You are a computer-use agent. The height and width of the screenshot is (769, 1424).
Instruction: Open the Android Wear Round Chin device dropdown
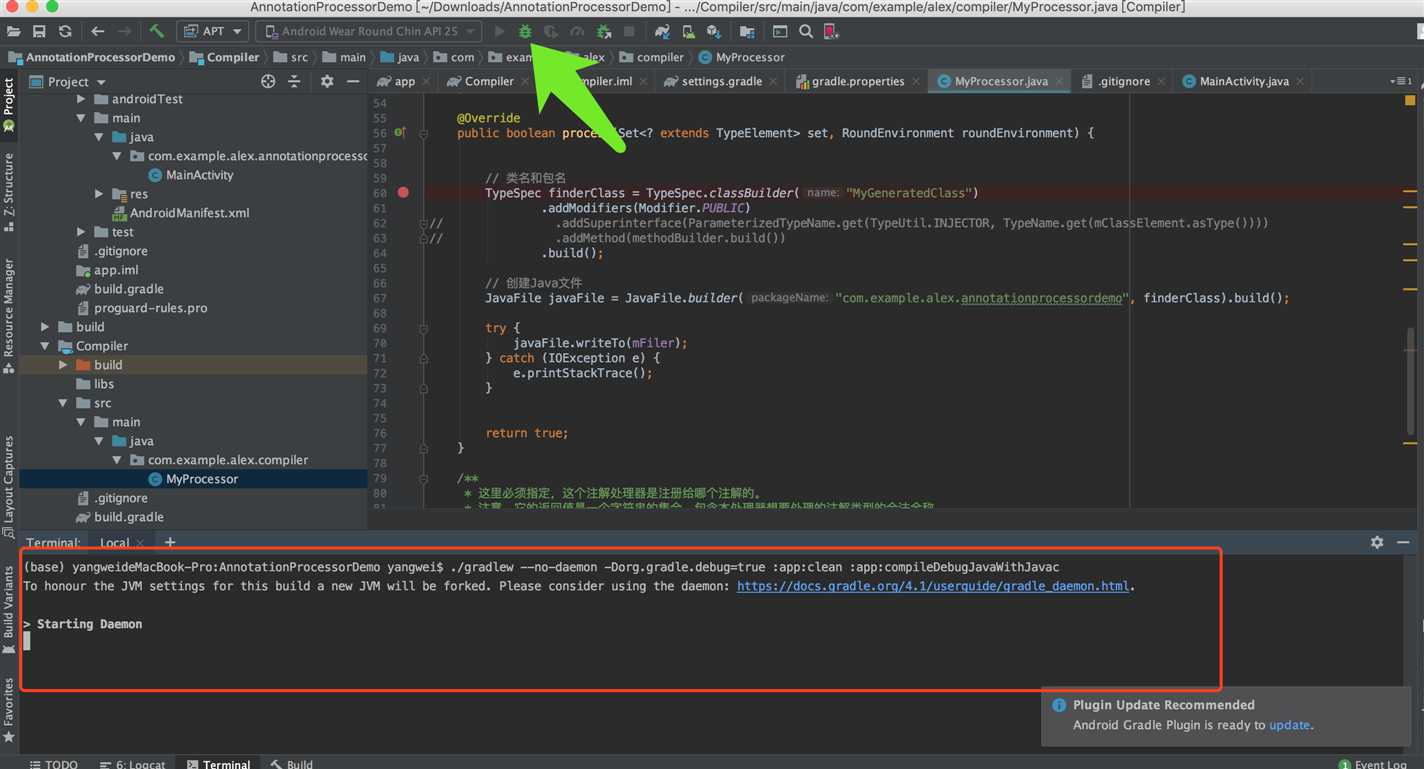pyautogui.click(x=369, y=32)
